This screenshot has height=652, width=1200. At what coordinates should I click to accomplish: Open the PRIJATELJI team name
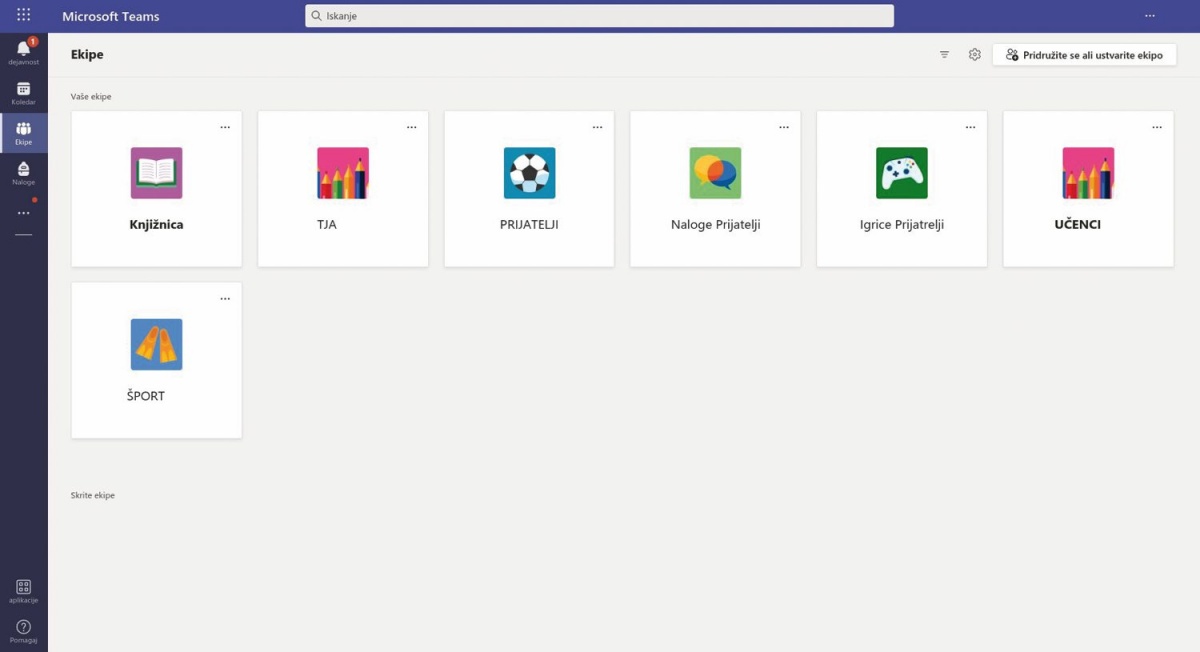[529, 225]
